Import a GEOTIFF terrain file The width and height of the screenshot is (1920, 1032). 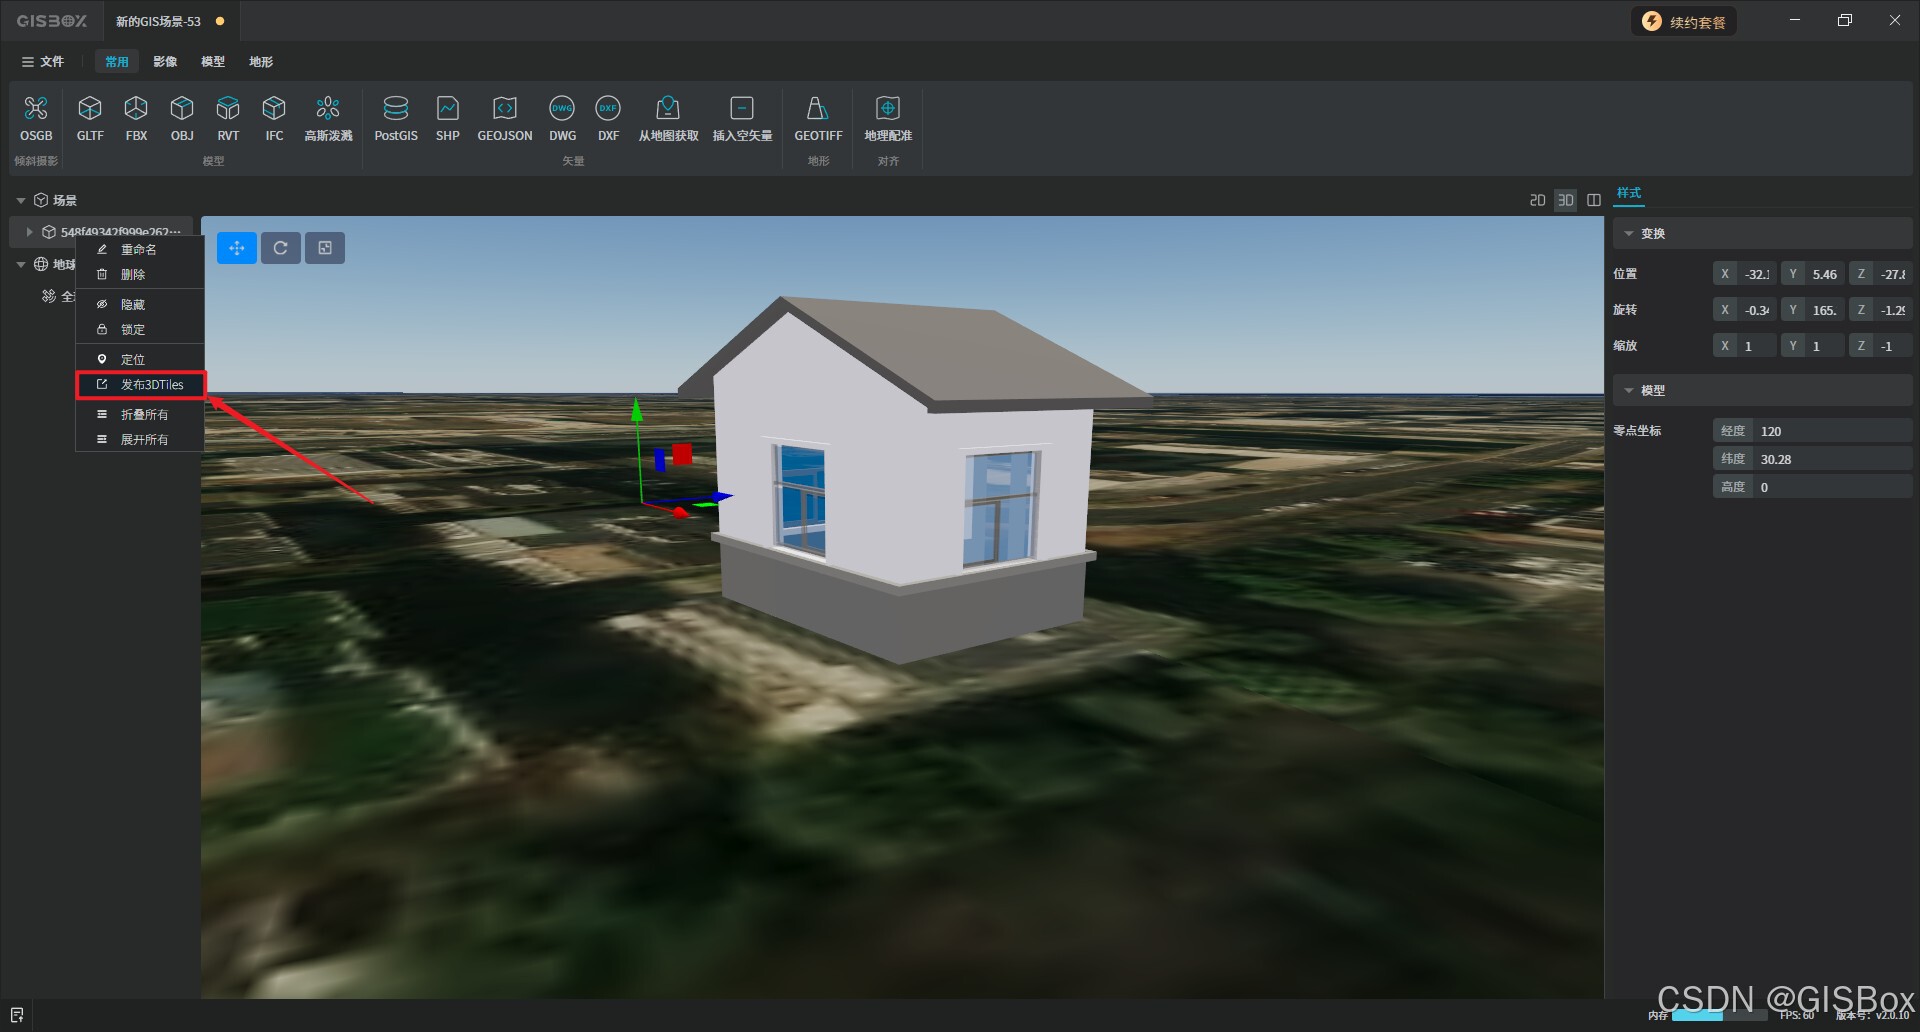(x=818, y=118)
